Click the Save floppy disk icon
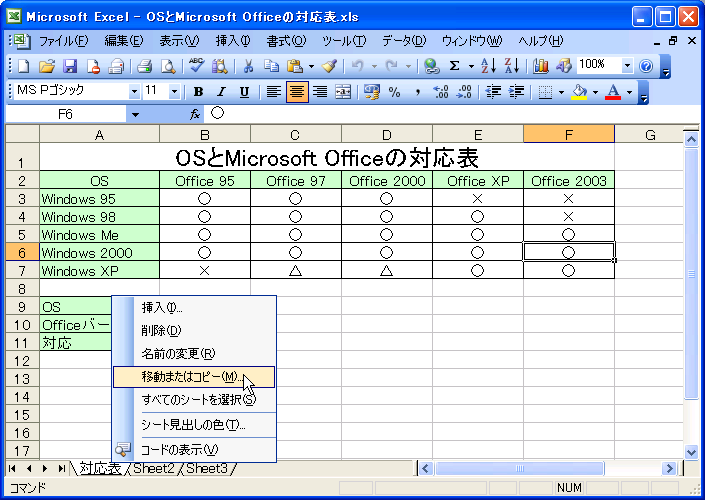This screenshot has height=500, width=705. [x=70, y=66]
